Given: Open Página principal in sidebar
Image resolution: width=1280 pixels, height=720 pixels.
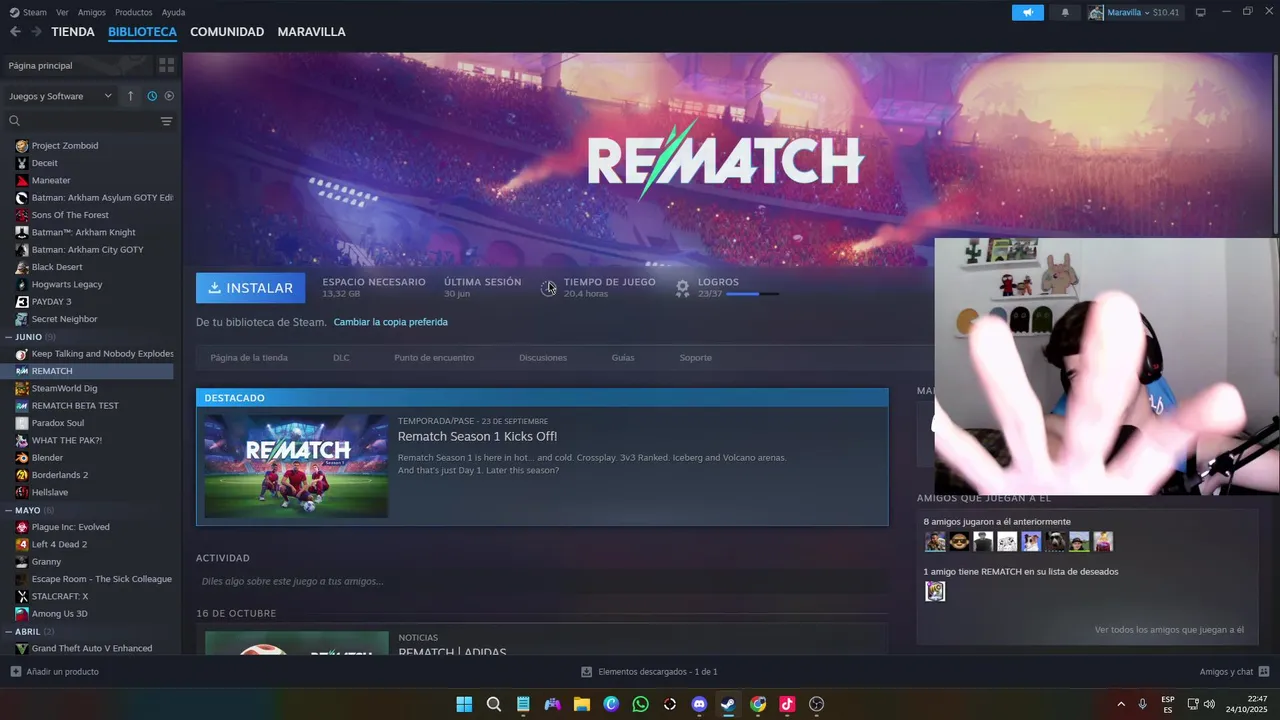Looking at the screenshot, I should [x=78, y=65].
